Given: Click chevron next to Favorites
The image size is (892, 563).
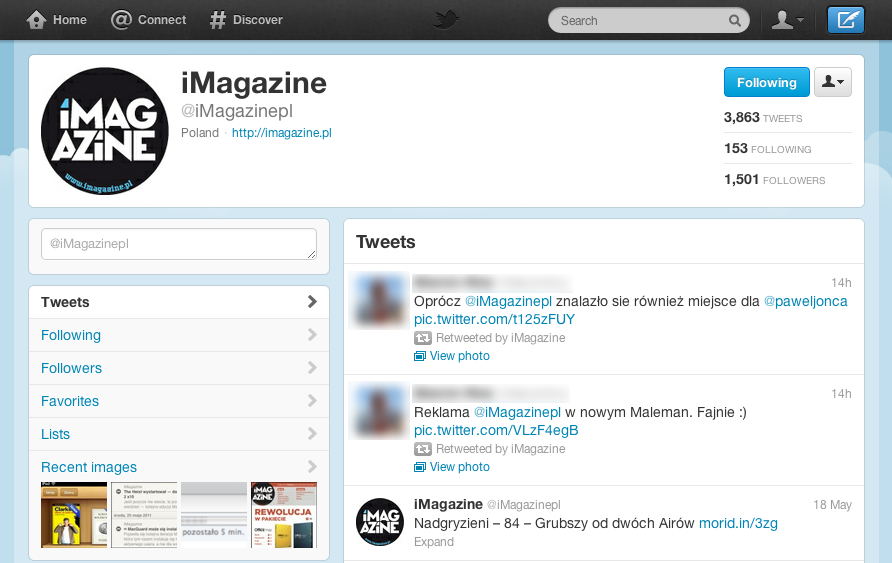Looking at the screenshot, I should pos(312,400).
